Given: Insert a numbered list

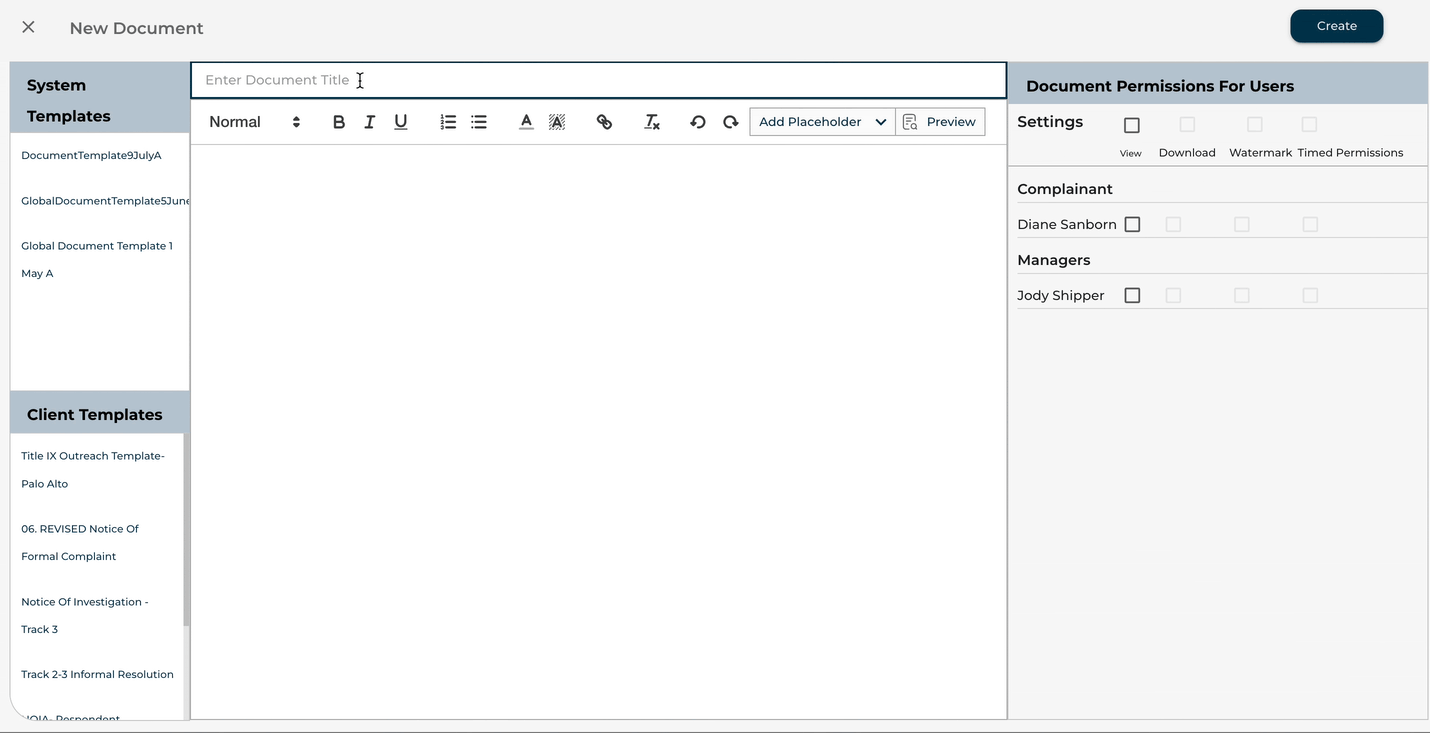Looking at the screenshot, I should [448, 122].
